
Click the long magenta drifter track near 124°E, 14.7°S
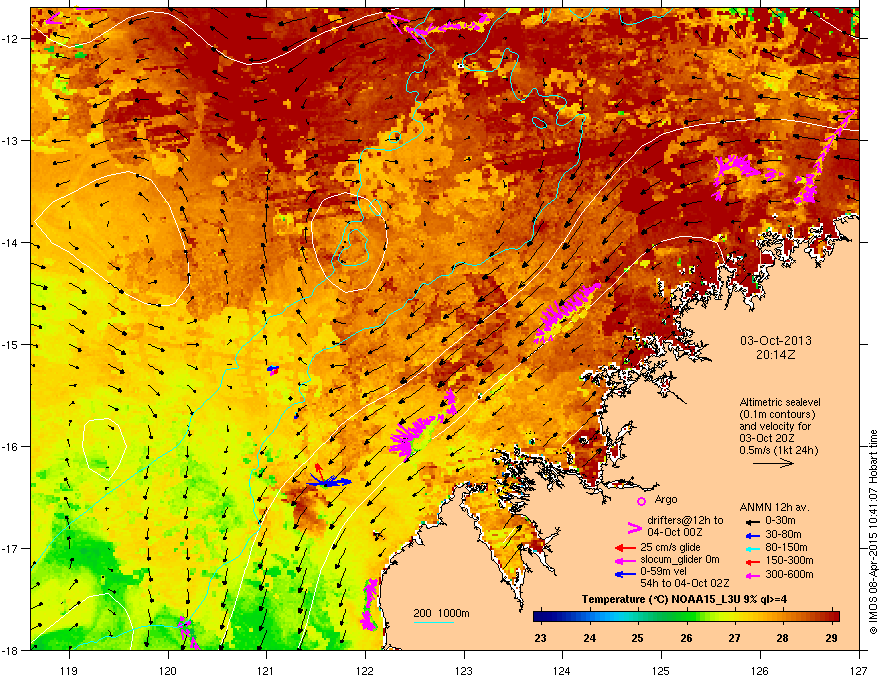click(x=566, y=312)
